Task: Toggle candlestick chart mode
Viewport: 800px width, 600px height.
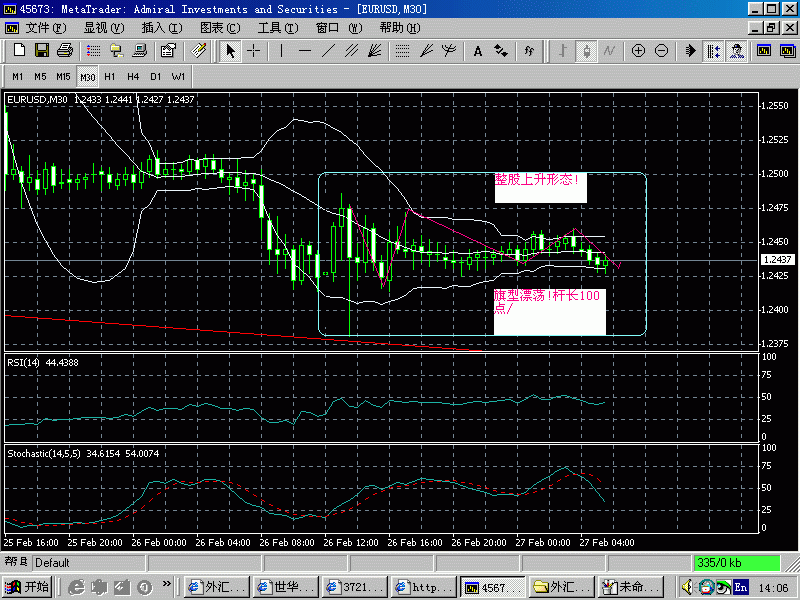Action: tap(586, 51)
